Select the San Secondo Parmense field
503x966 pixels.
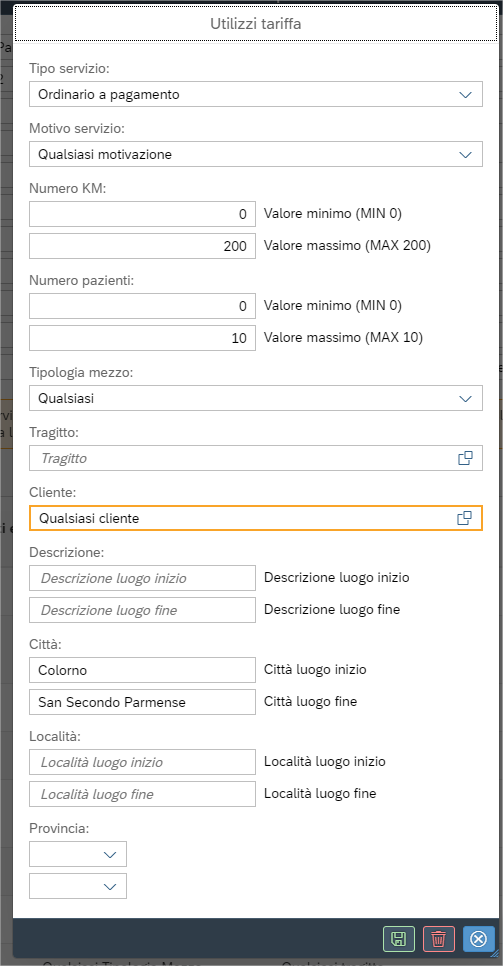pyautogui.click(x=142, y=702)
